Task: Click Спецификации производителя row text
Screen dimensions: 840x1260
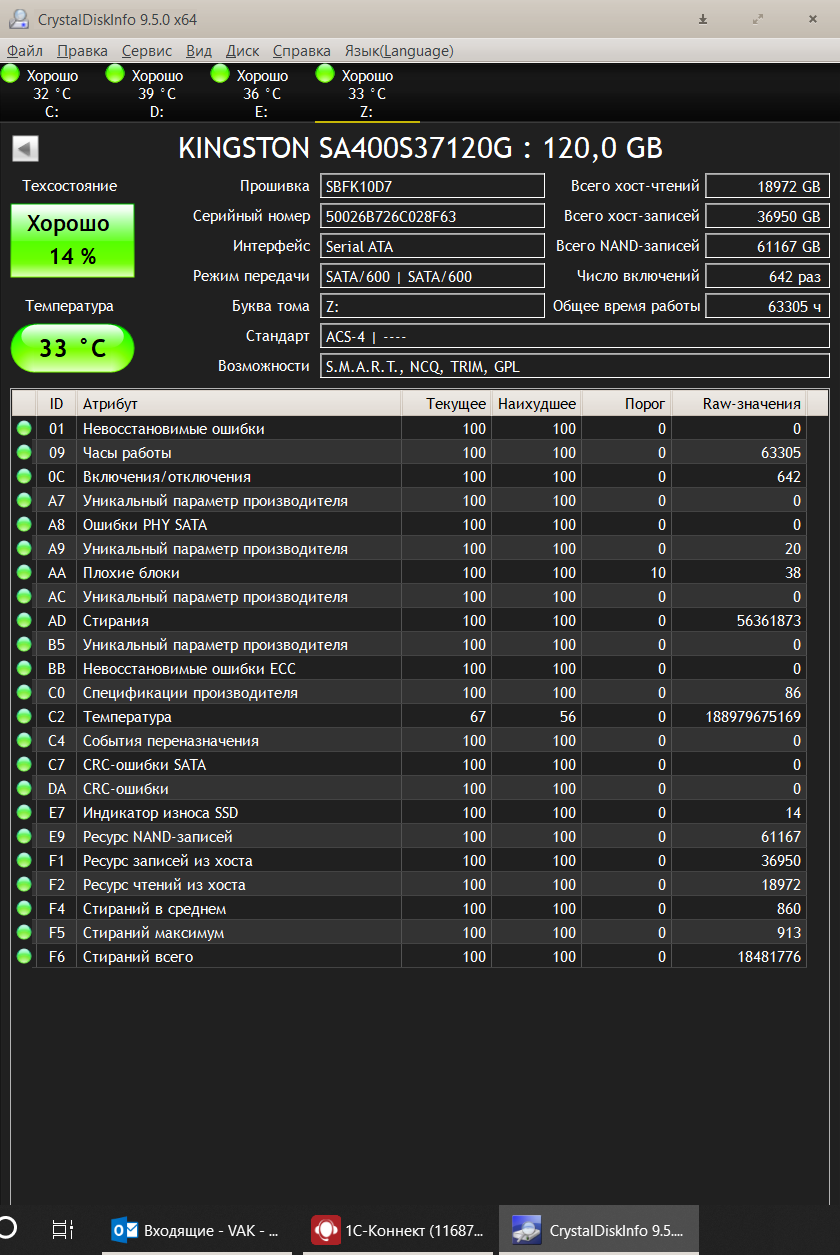Action: [190, 693]
